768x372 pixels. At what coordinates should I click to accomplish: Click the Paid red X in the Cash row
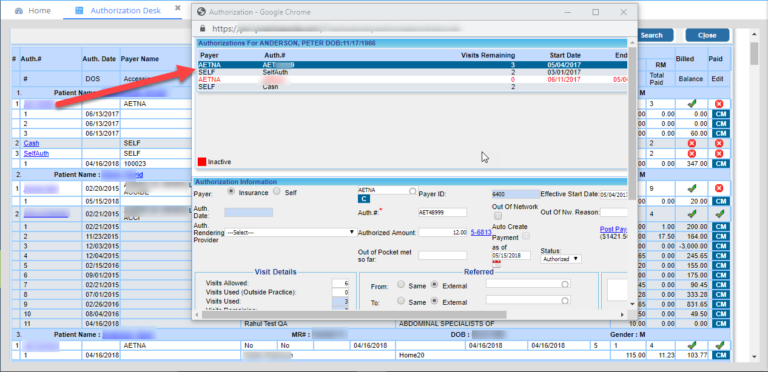[719, 143]
